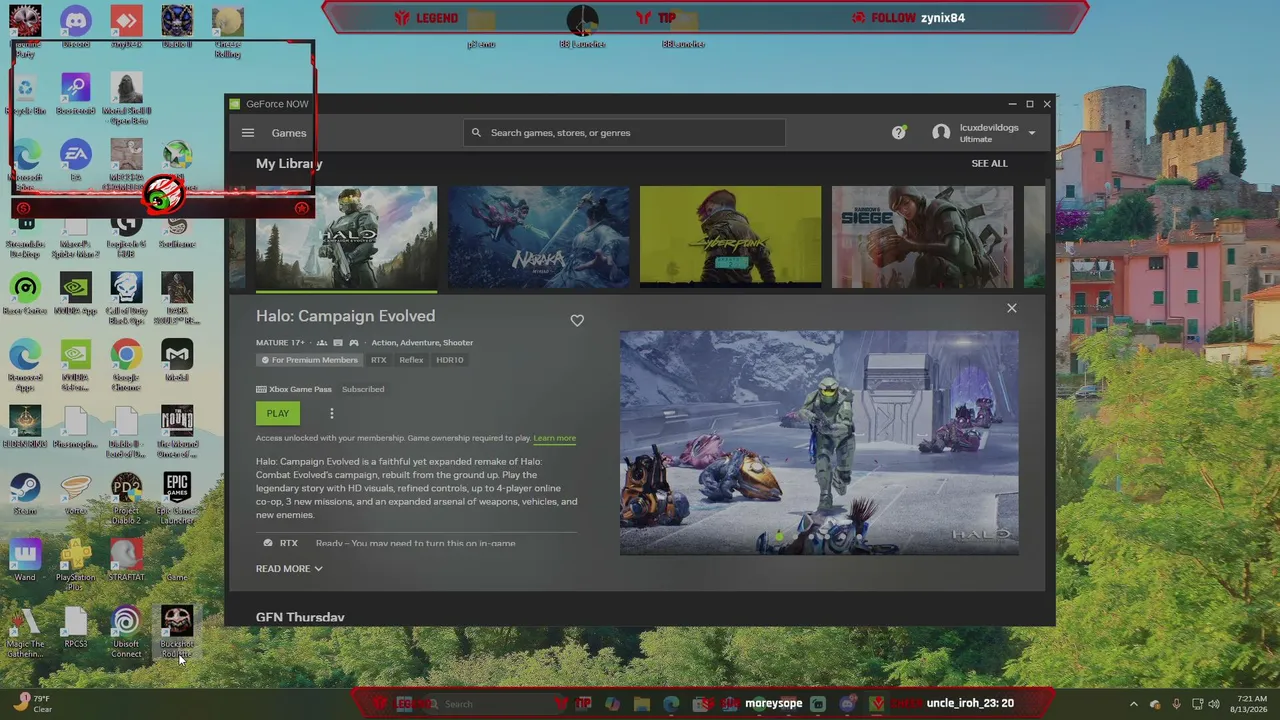Image resolution: width=1280 pixels, height=720 pixels.
Task: Open the weather widget showing 79°F
Action: [31, 704]
